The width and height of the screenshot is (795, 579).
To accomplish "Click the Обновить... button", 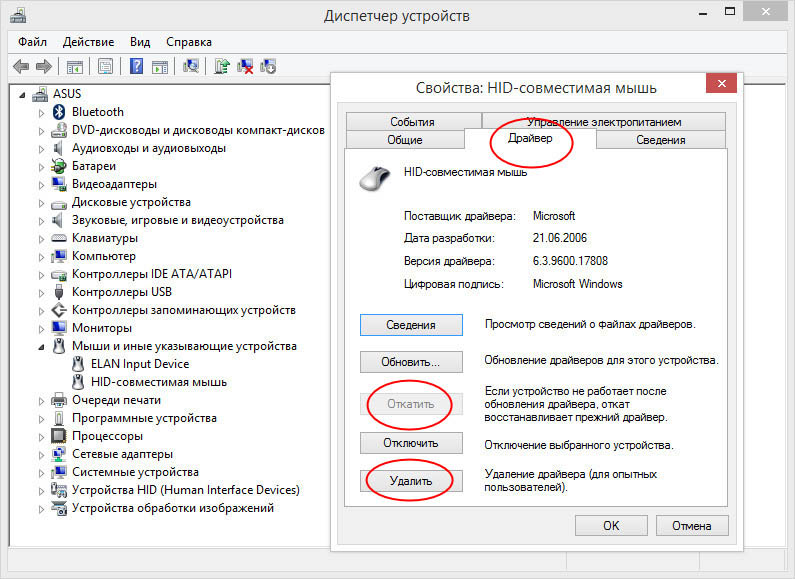I will click(x=411, y=362).
